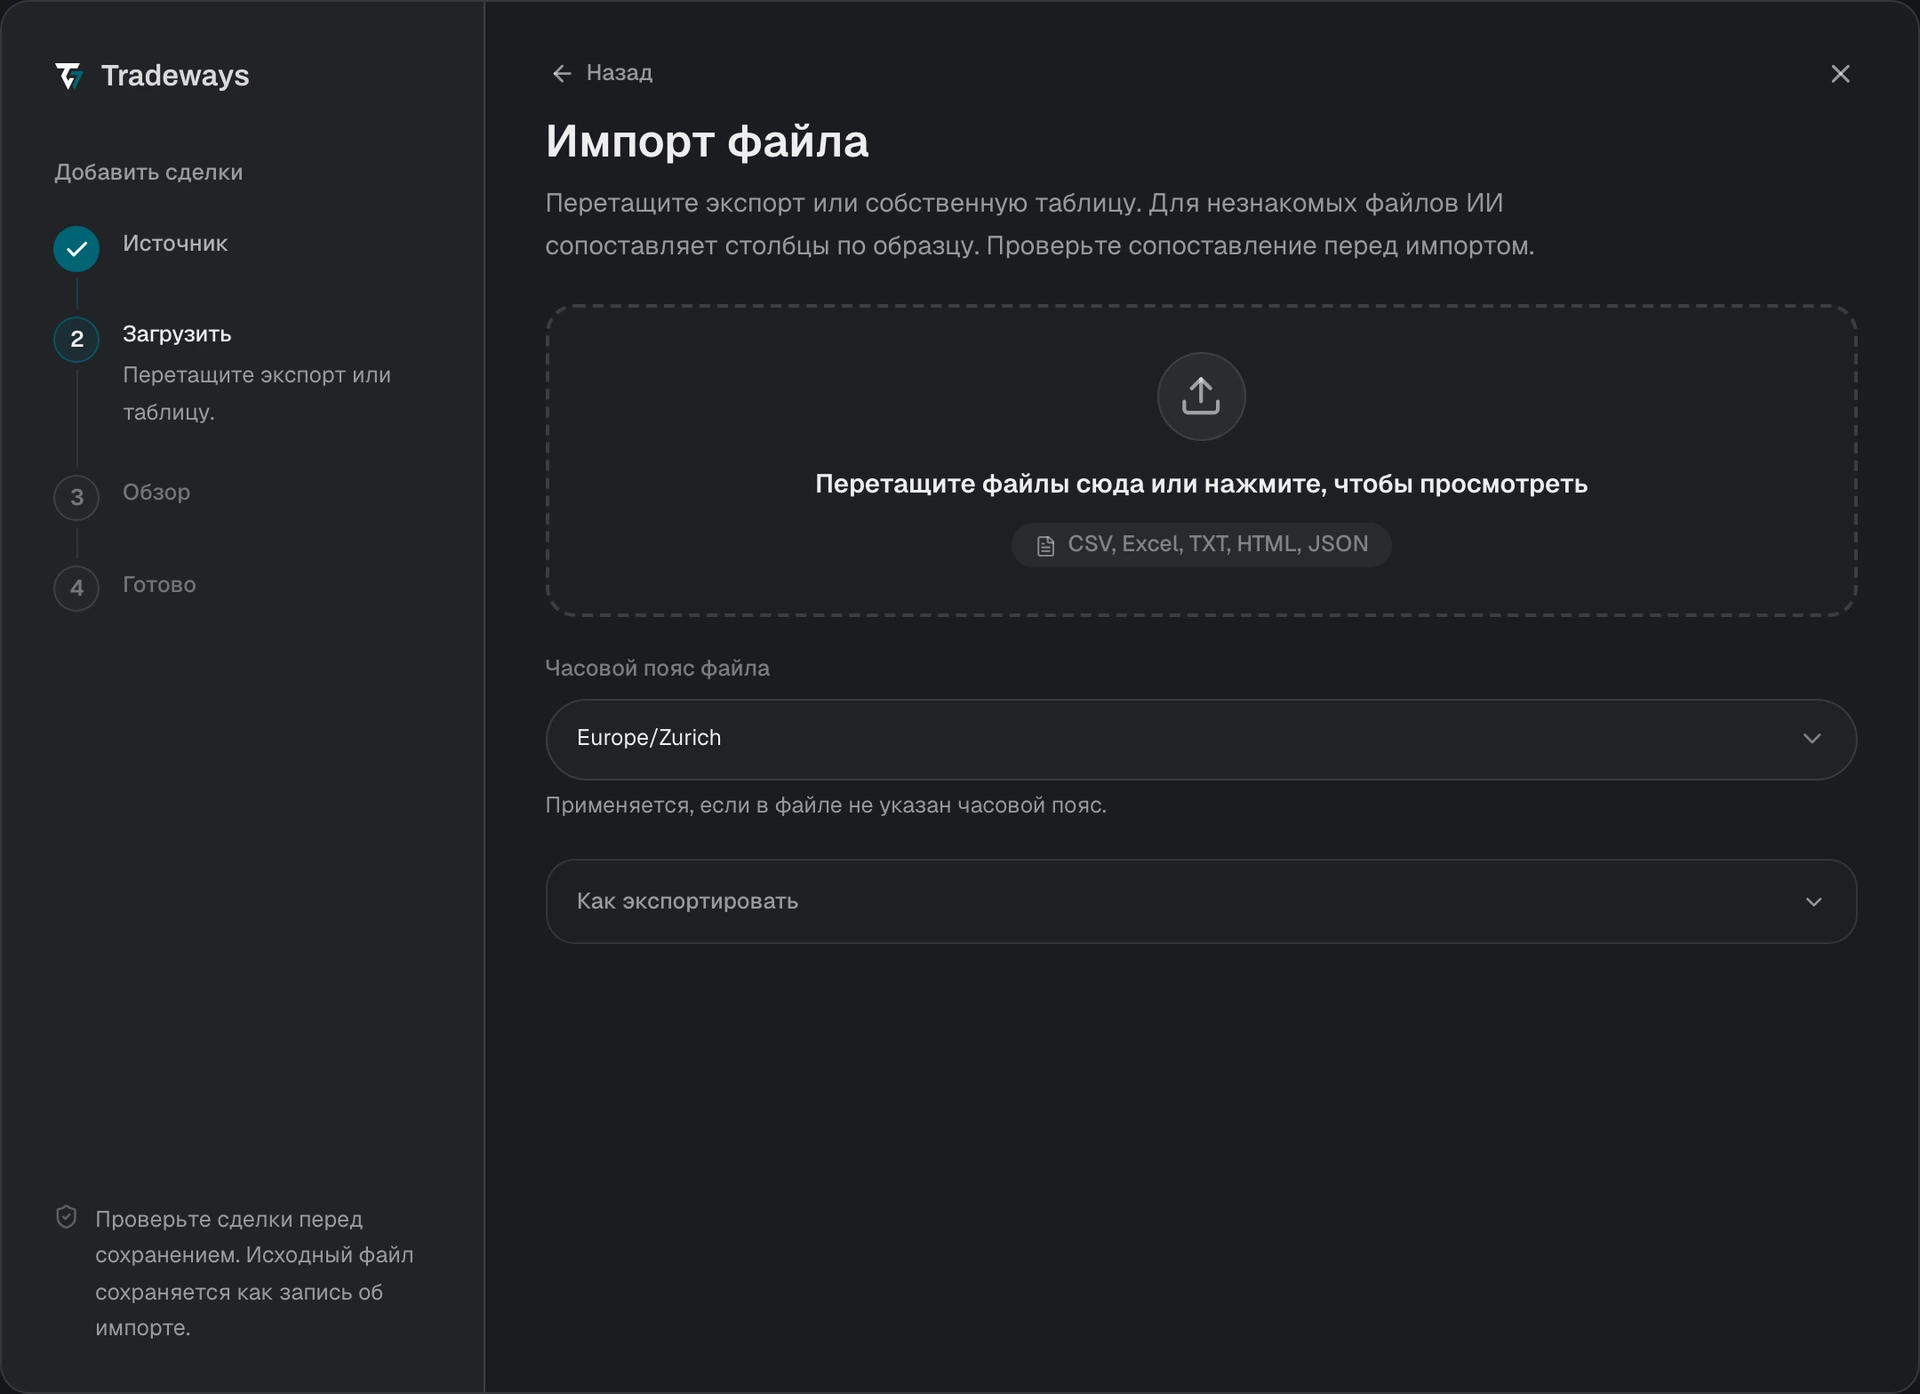Open the Europe/Zurich timezone dropdown
1920x1394 pixels.
pyautogui.click(x=1201, y=739)
